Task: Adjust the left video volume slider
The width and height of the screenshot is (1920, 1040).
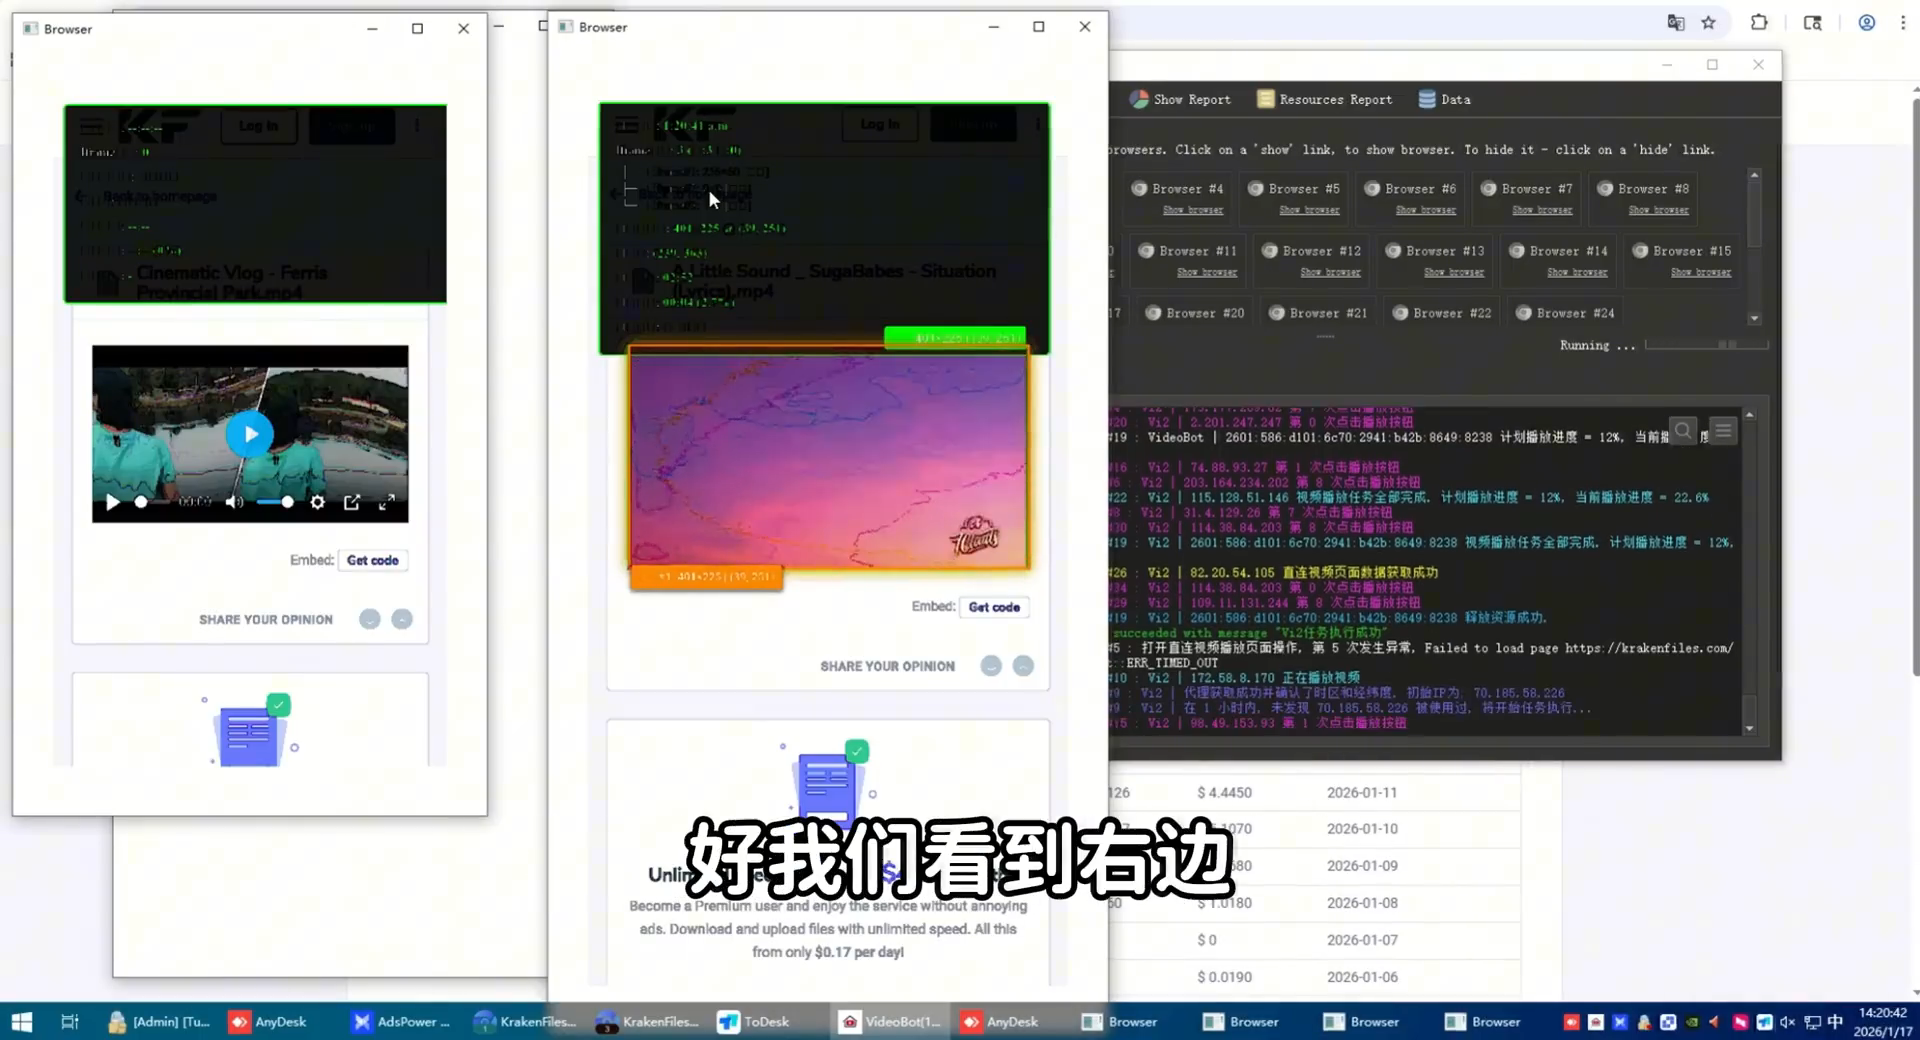Action: [275, 502]
